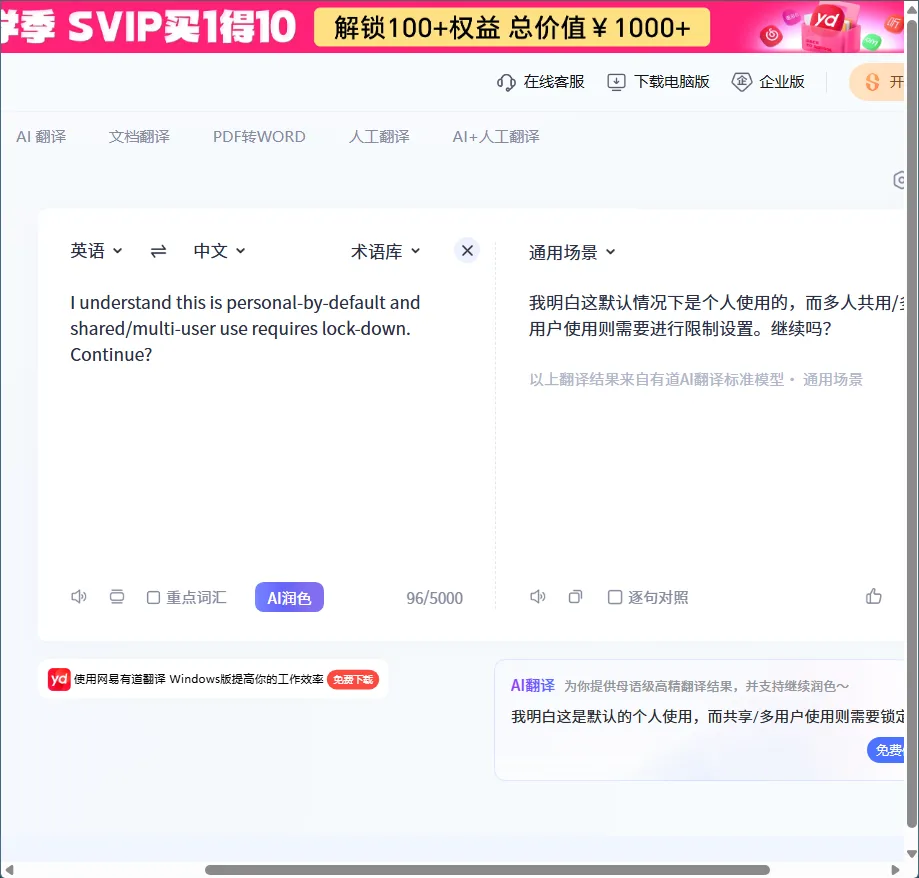Click the enterprise edition badge icon

click(741, 82)
